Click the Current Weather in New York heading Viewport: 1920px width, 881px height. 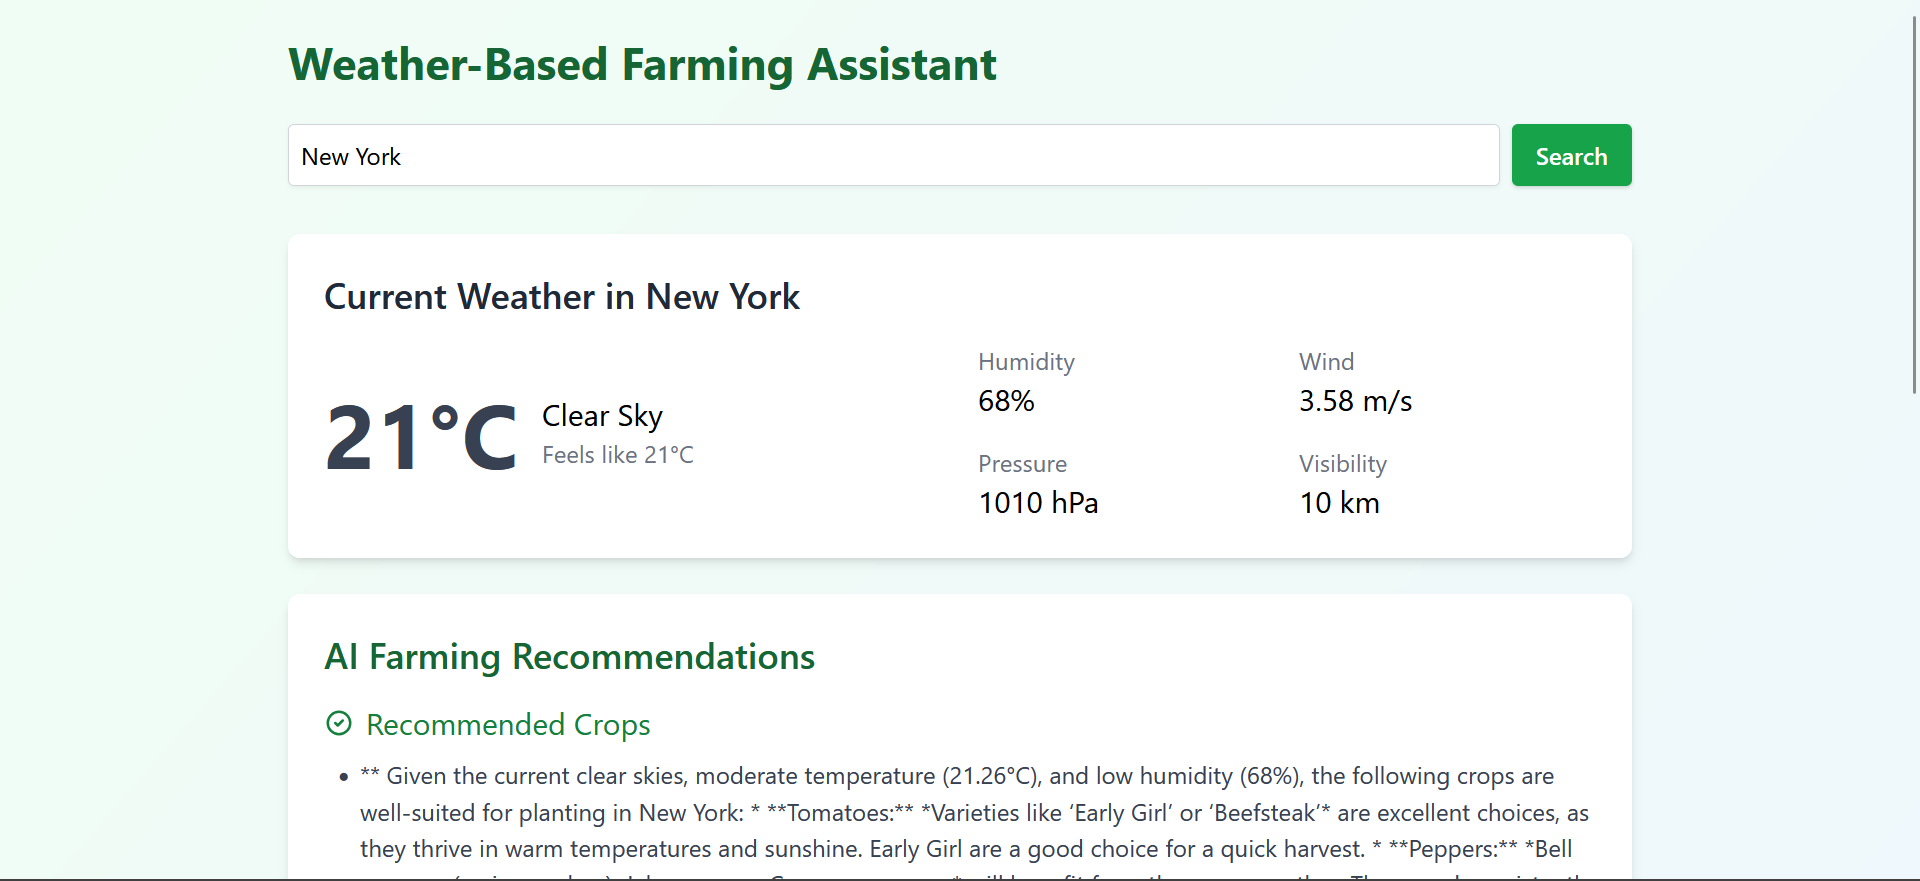click(x=562, y=297)
